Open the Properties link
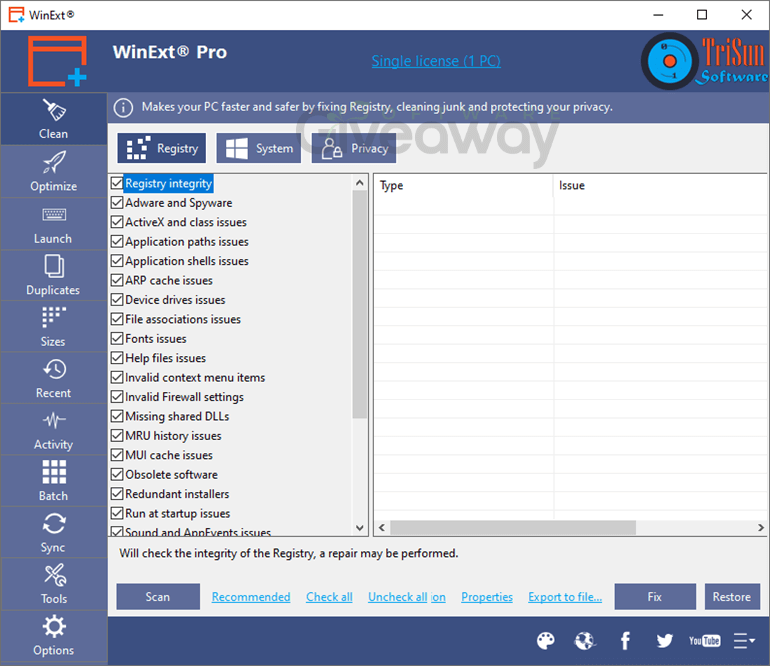Viewport: 770px width, 666px height. [487, 597]
